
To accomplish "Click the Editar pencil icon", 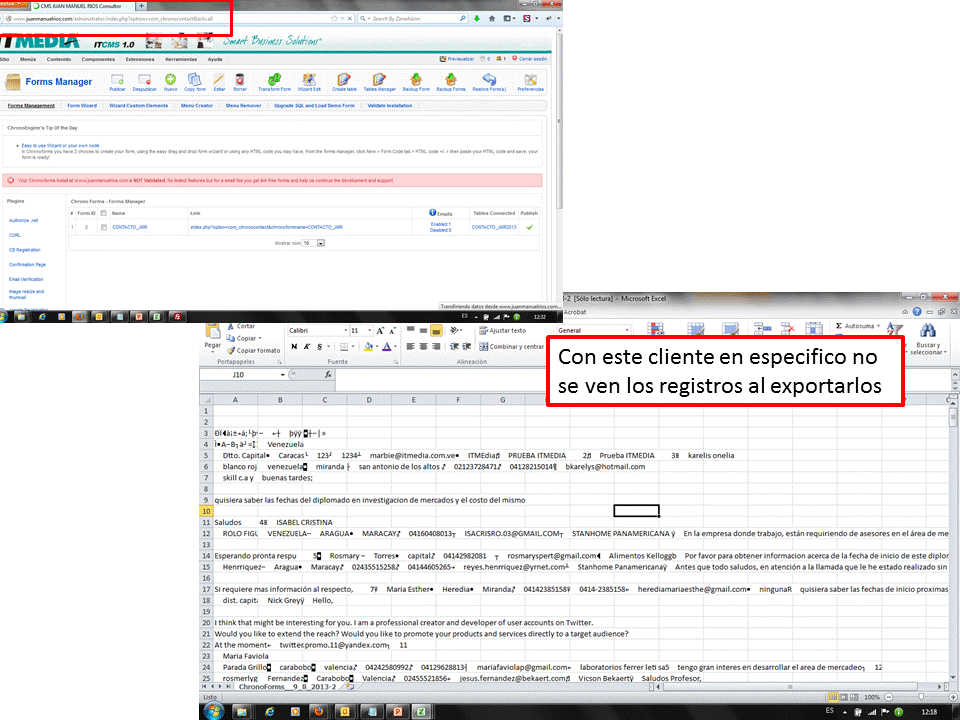I will (x=219, y=82).
